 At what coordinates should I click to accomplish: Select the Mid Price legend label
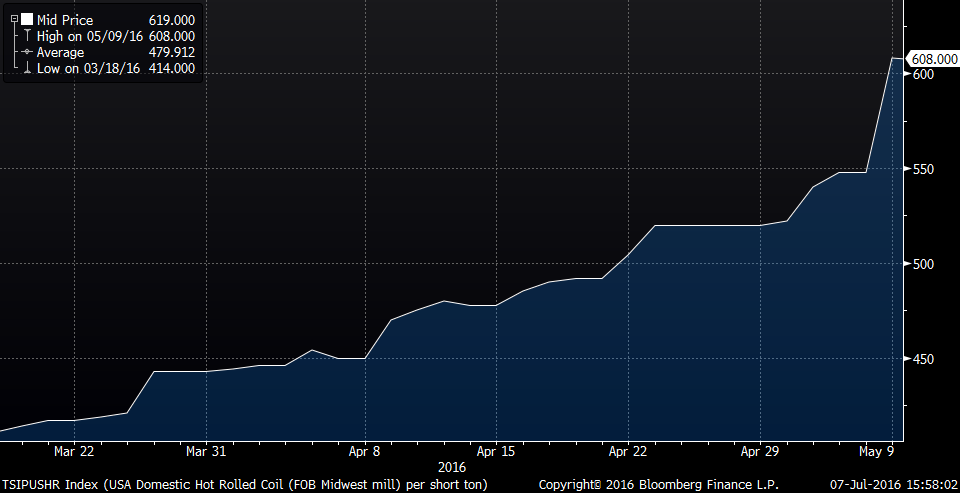tap(65, 20)
